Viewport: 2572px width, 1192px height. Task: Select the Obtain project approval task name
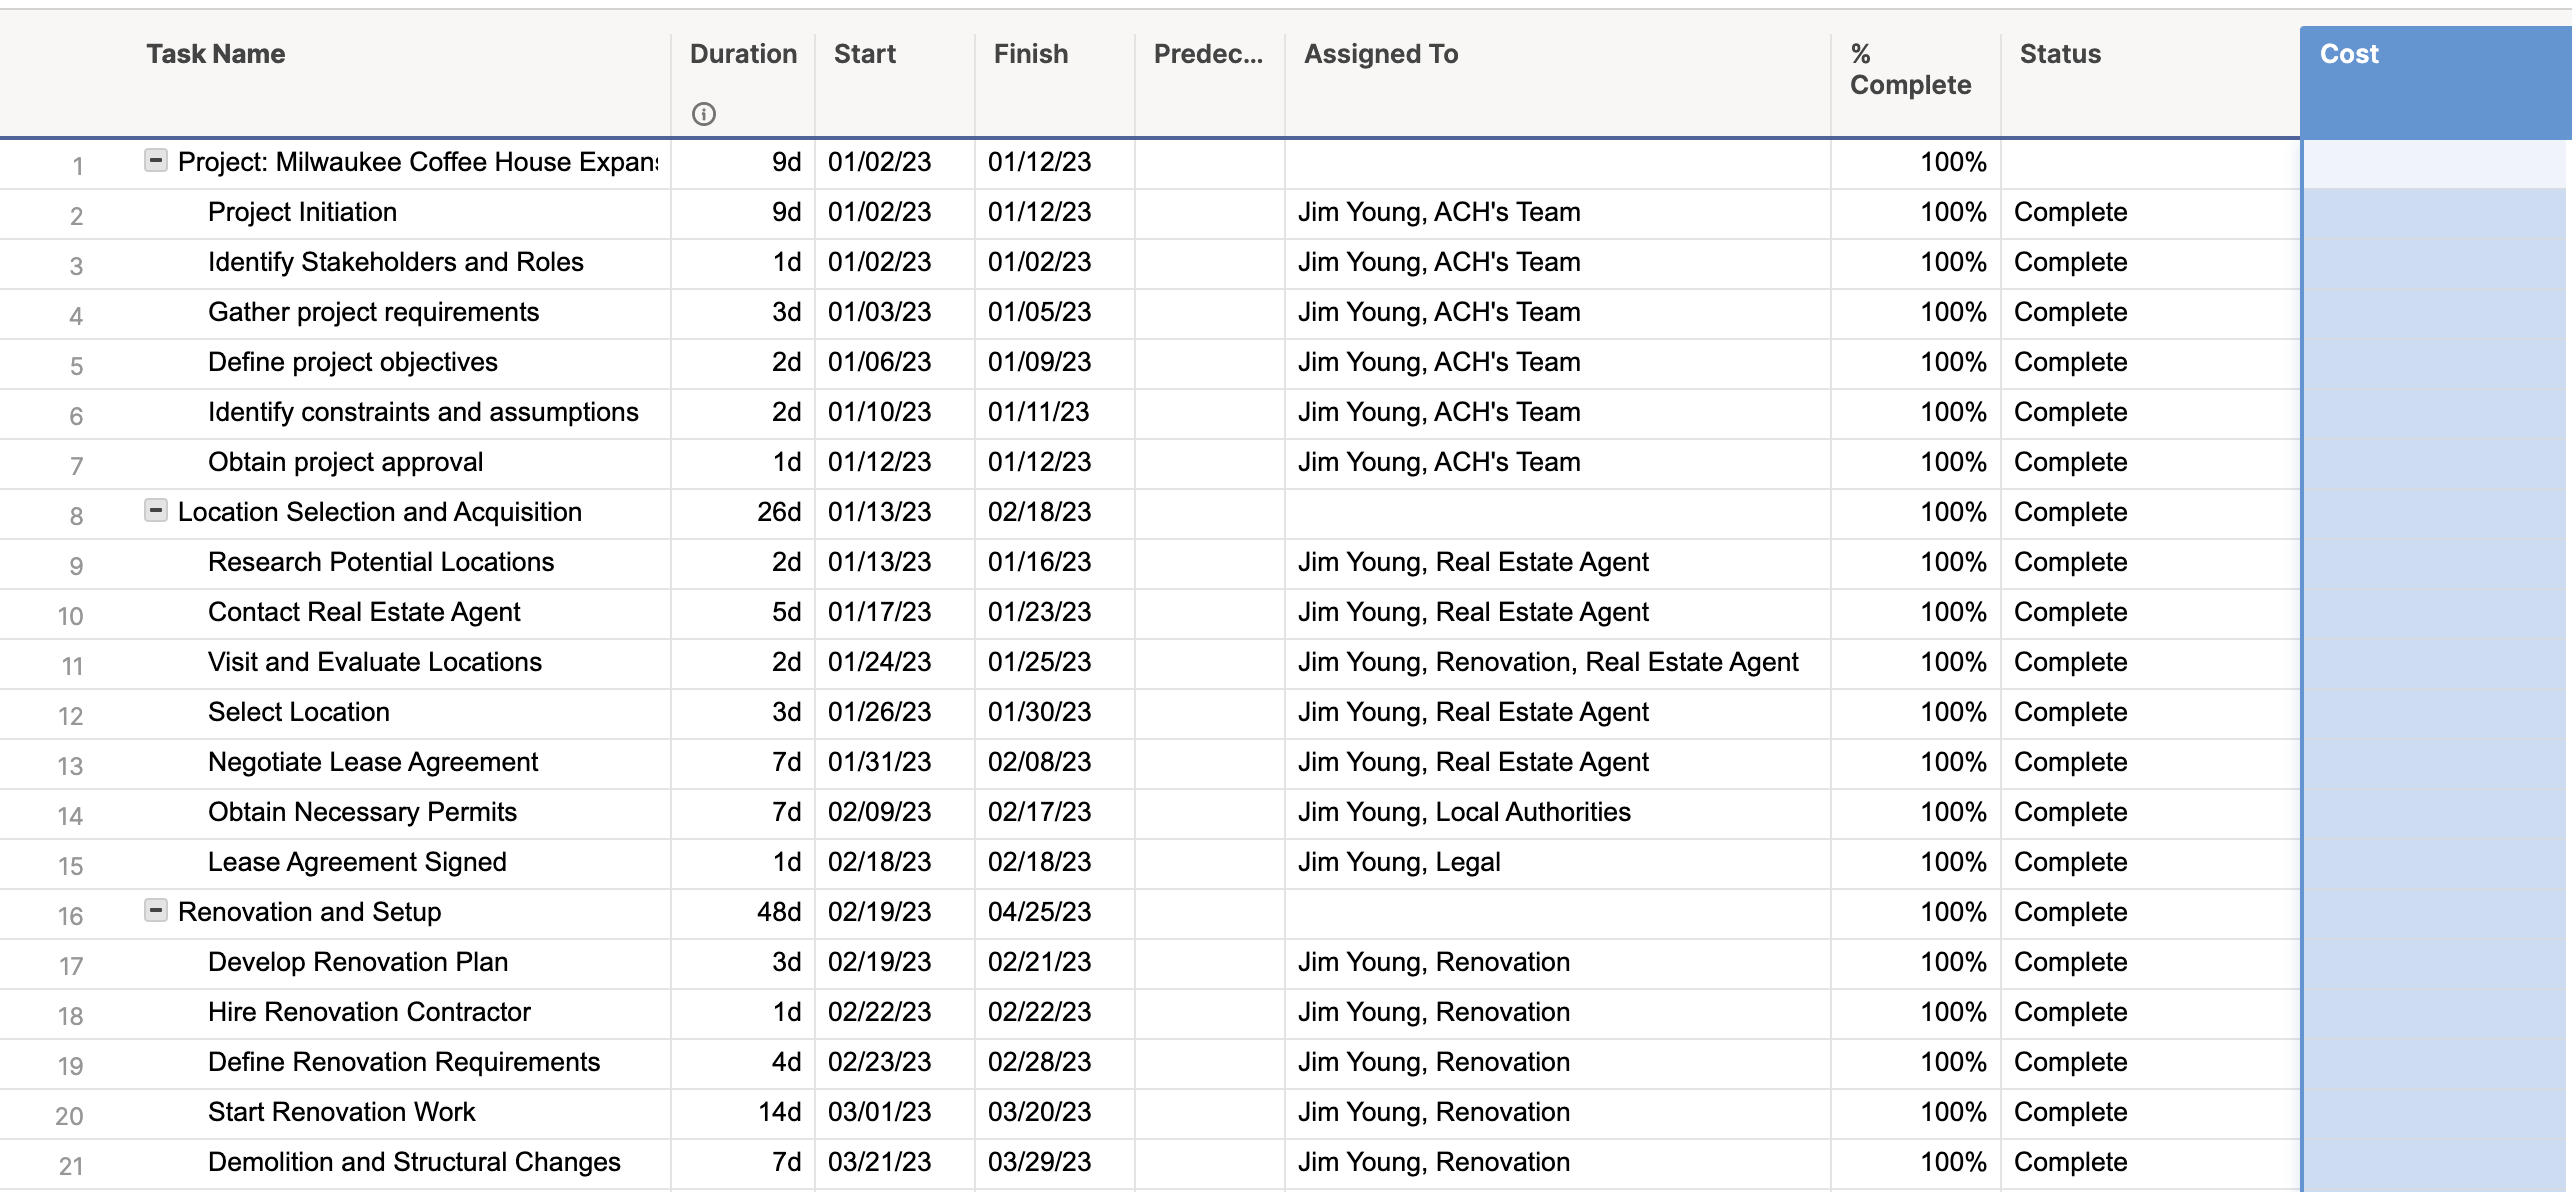click(344, 461)
